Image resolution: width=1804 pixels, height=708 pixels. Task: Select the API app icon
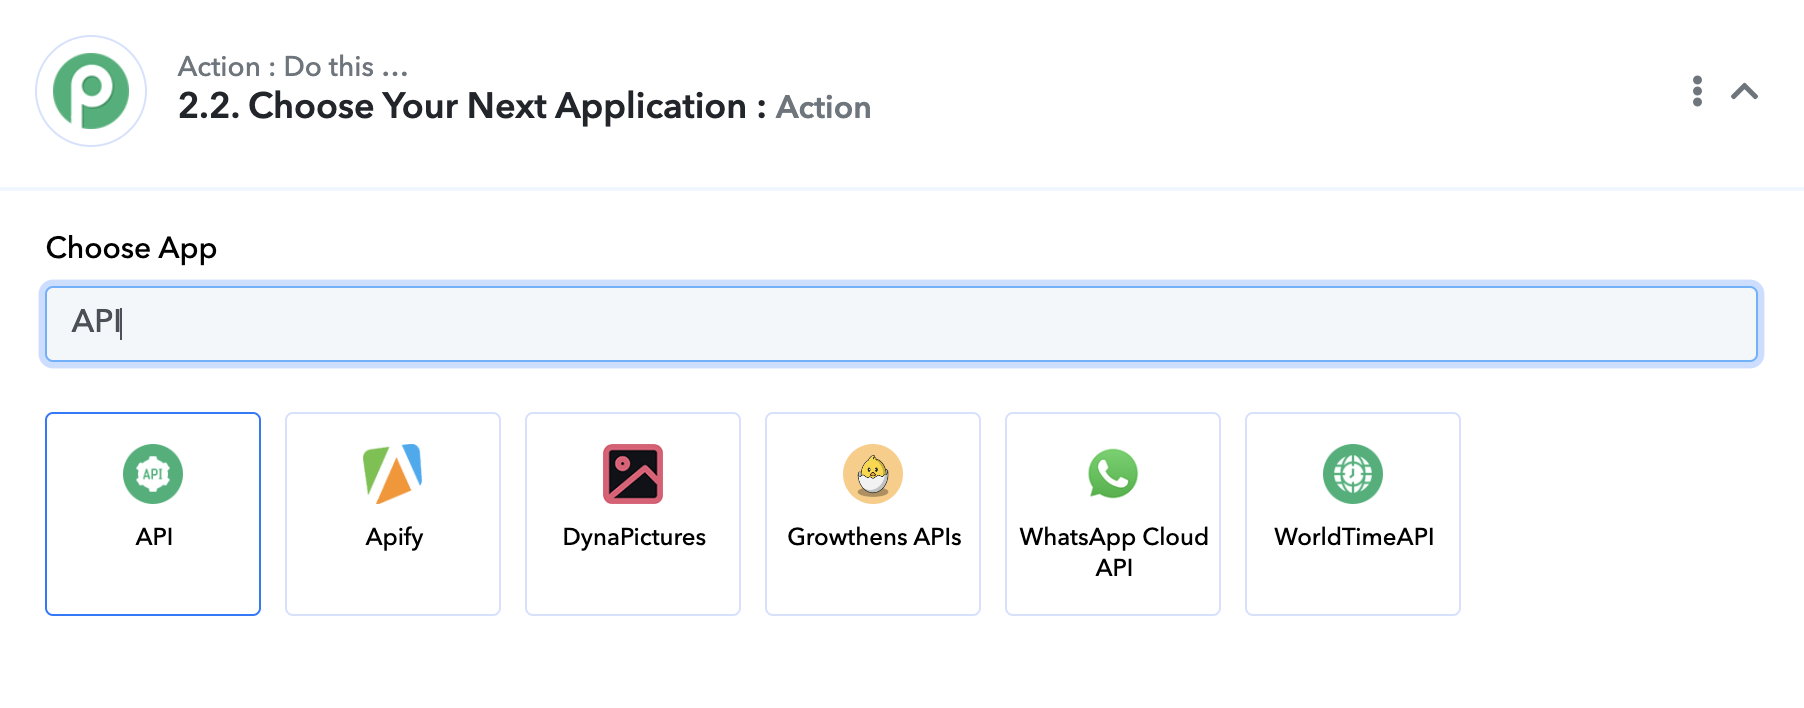(x=153, y=474)
